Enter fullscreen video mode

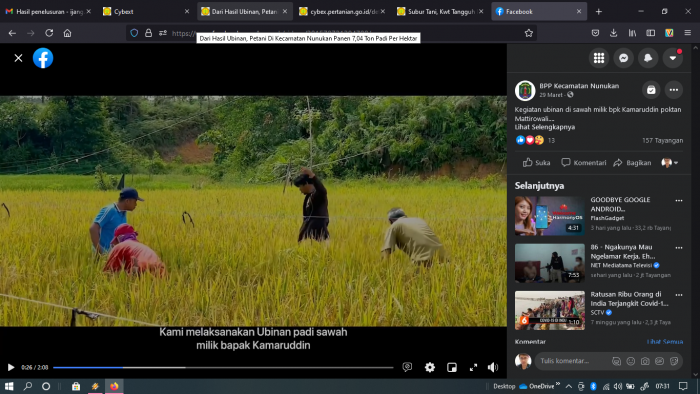(x=473, y=367)
